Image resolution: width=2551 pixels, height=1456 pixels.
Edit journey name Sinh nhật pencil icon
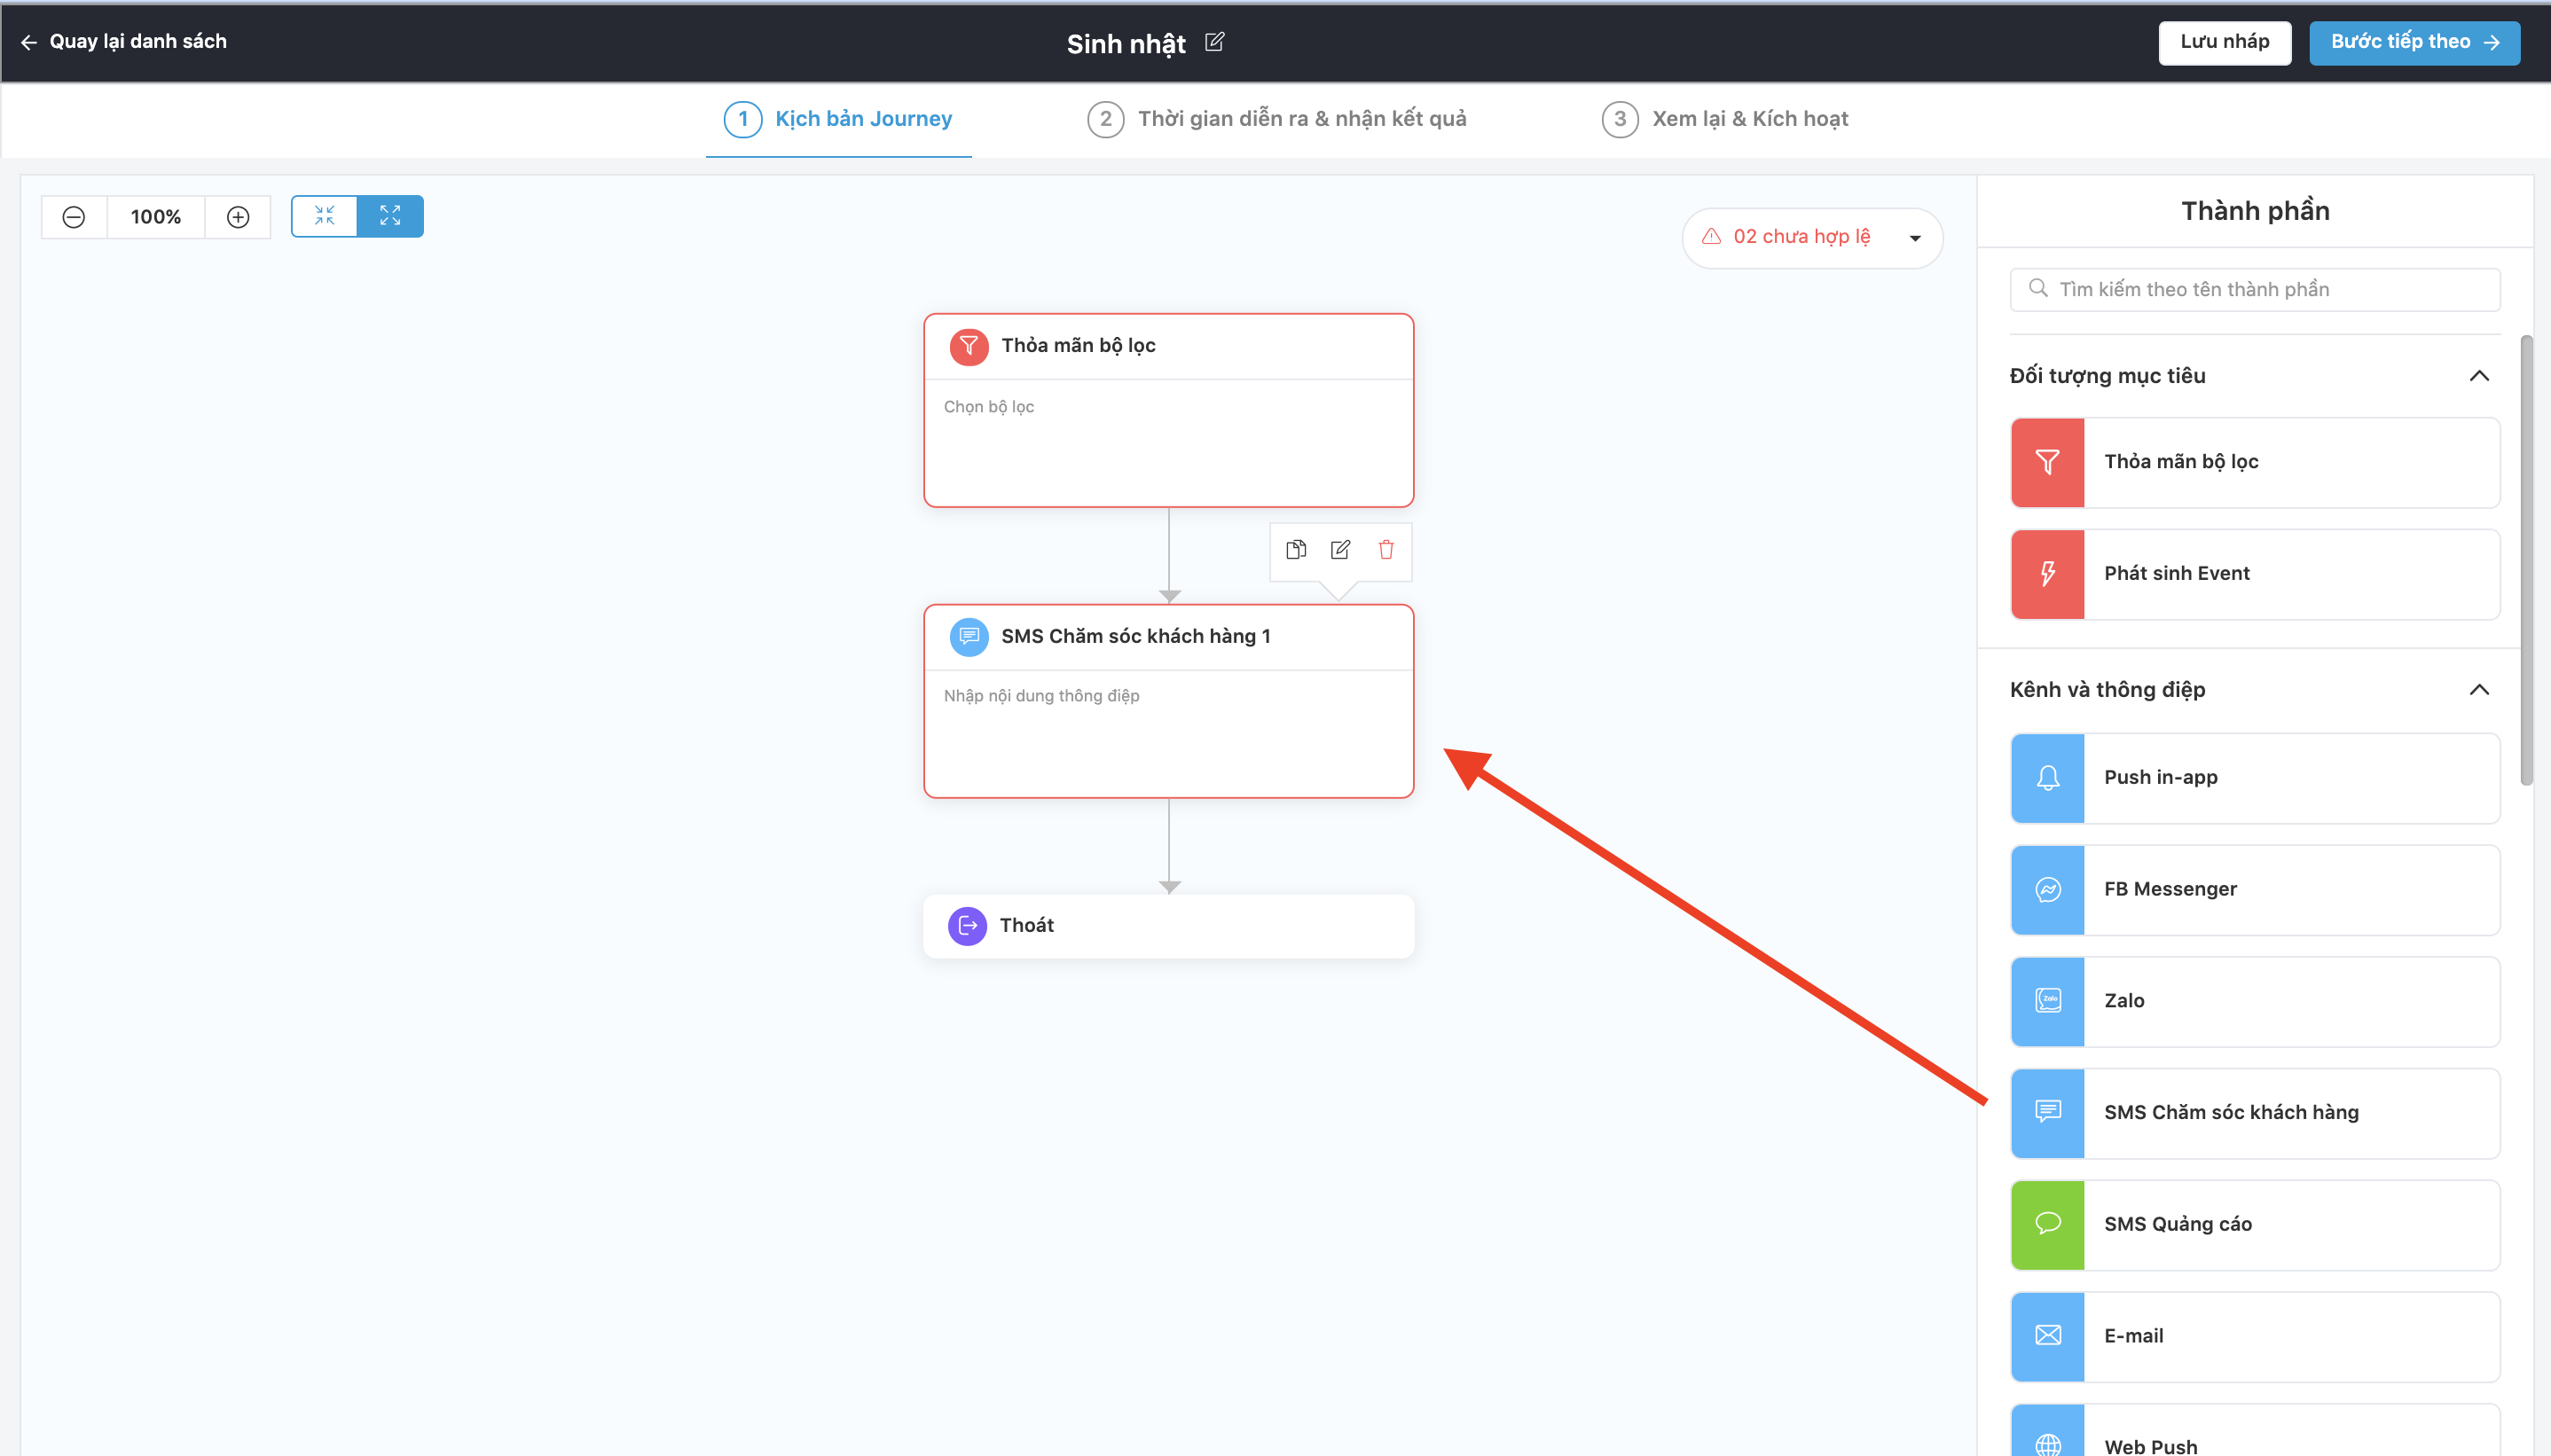1215,42
